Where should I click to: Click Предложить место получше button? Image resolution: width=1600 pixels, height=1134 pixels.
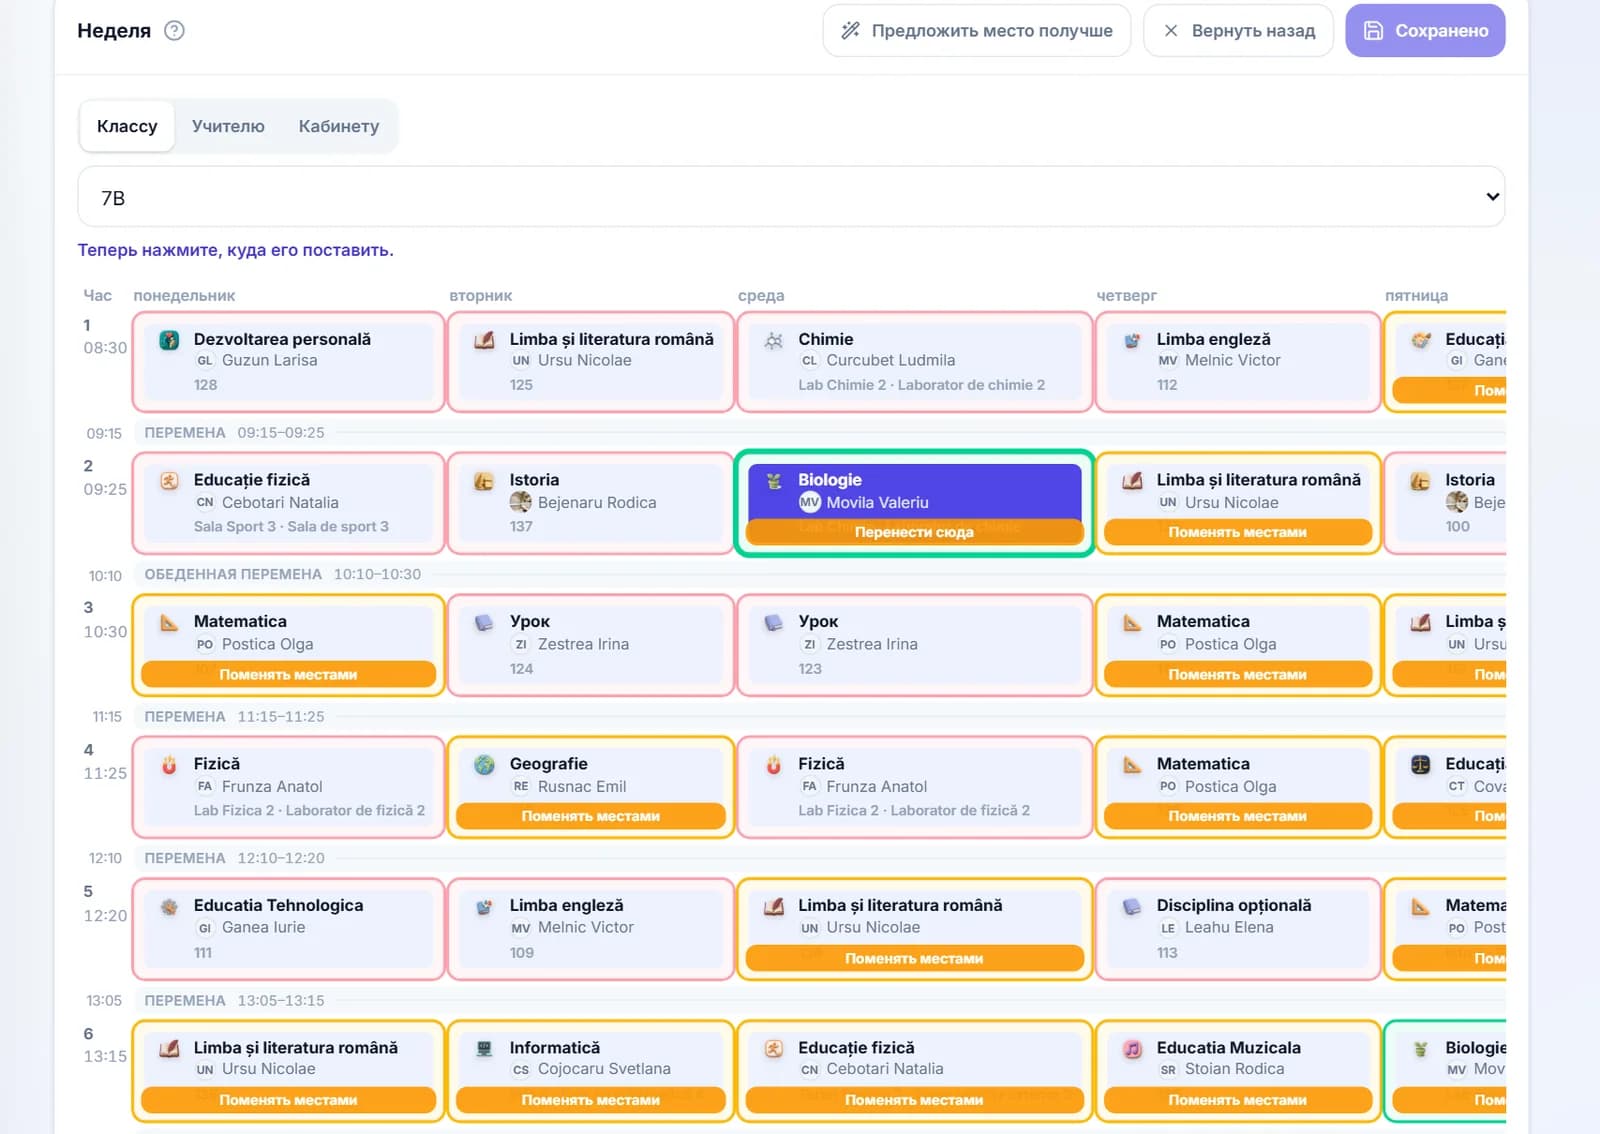pos(976,31)
